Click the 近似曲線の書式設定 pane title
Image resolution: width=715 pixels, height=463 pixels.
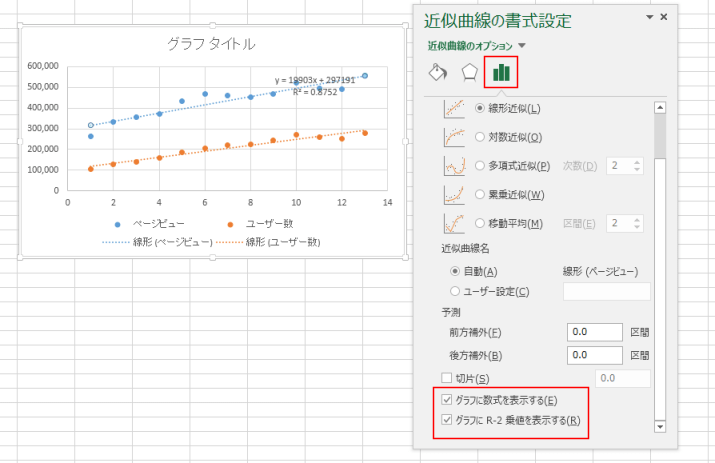point(497,21)
